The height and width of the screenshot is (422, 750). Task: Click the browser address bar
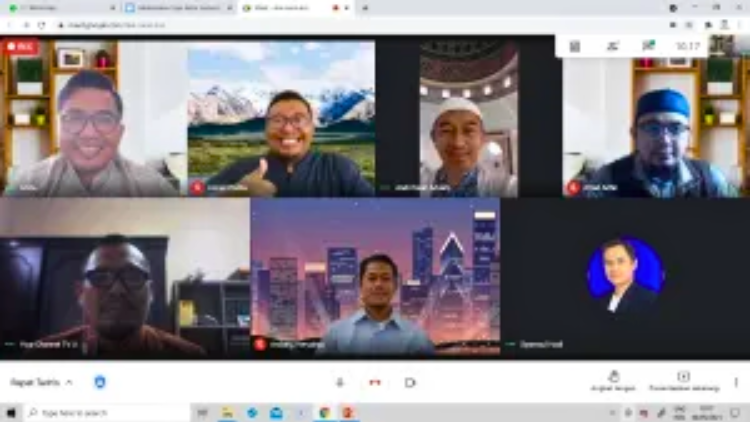tap(364, 25)
